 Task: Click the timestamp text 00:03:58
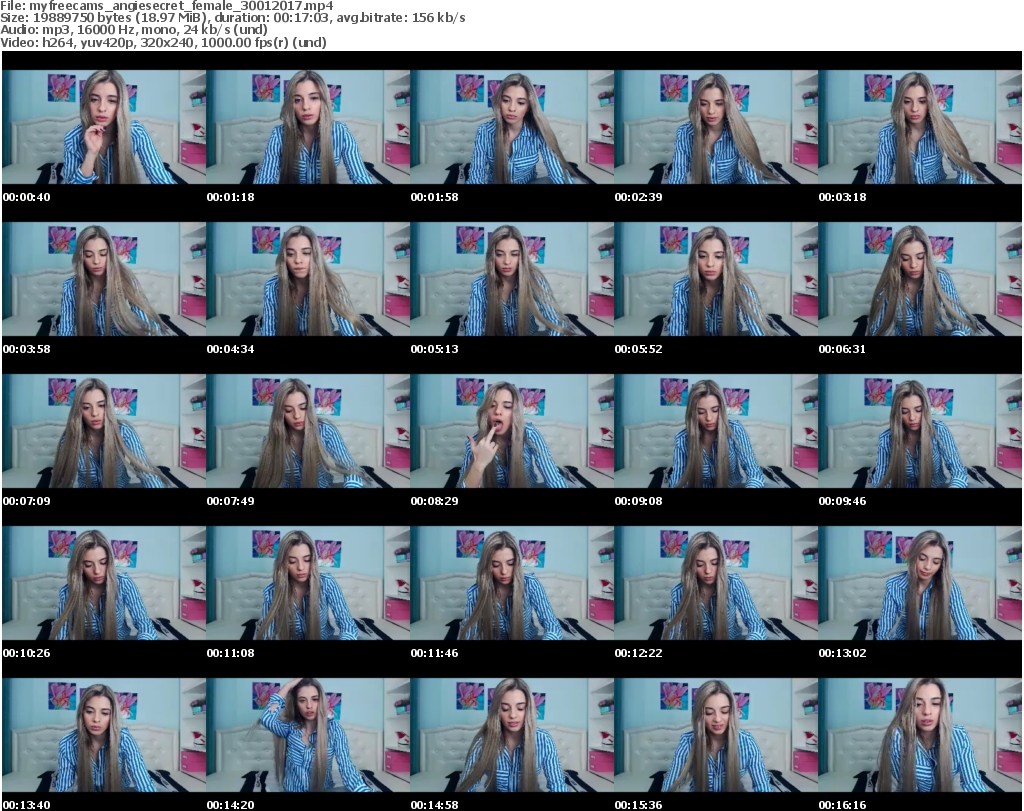[x=26, y=349]
